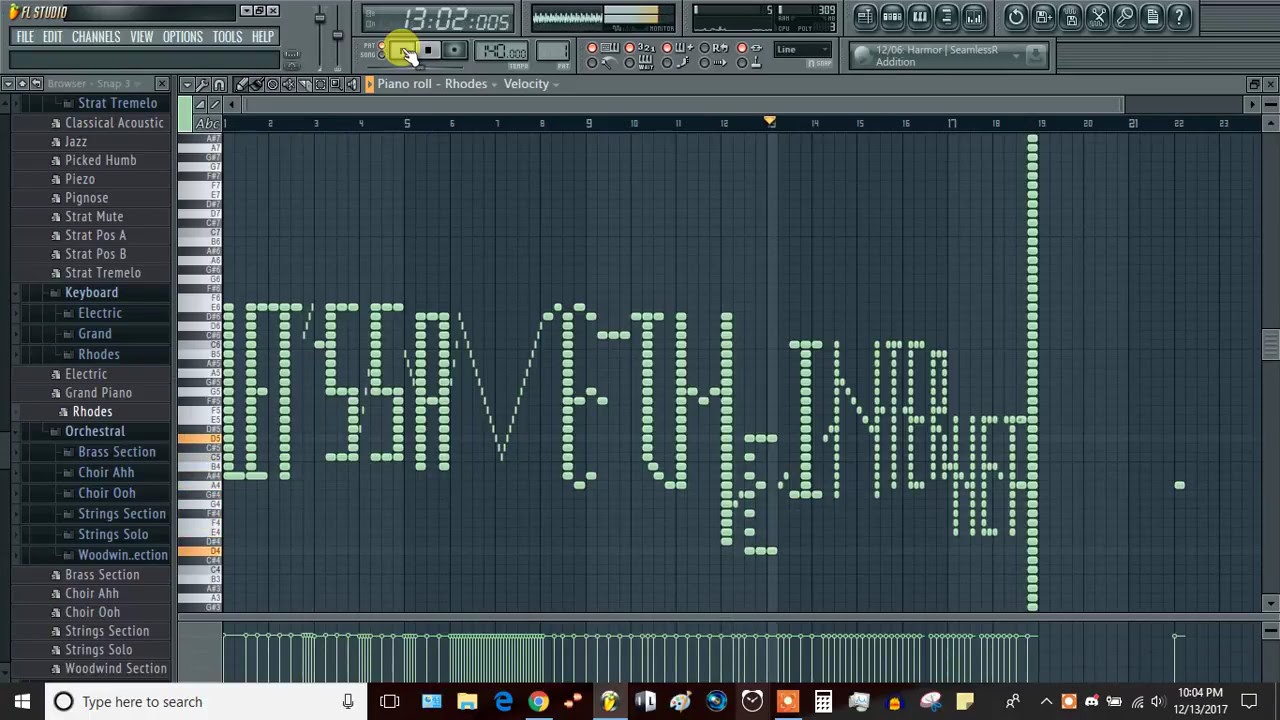
Task: Open the piano roll wrench tools menu
Action: click(203, 84)
